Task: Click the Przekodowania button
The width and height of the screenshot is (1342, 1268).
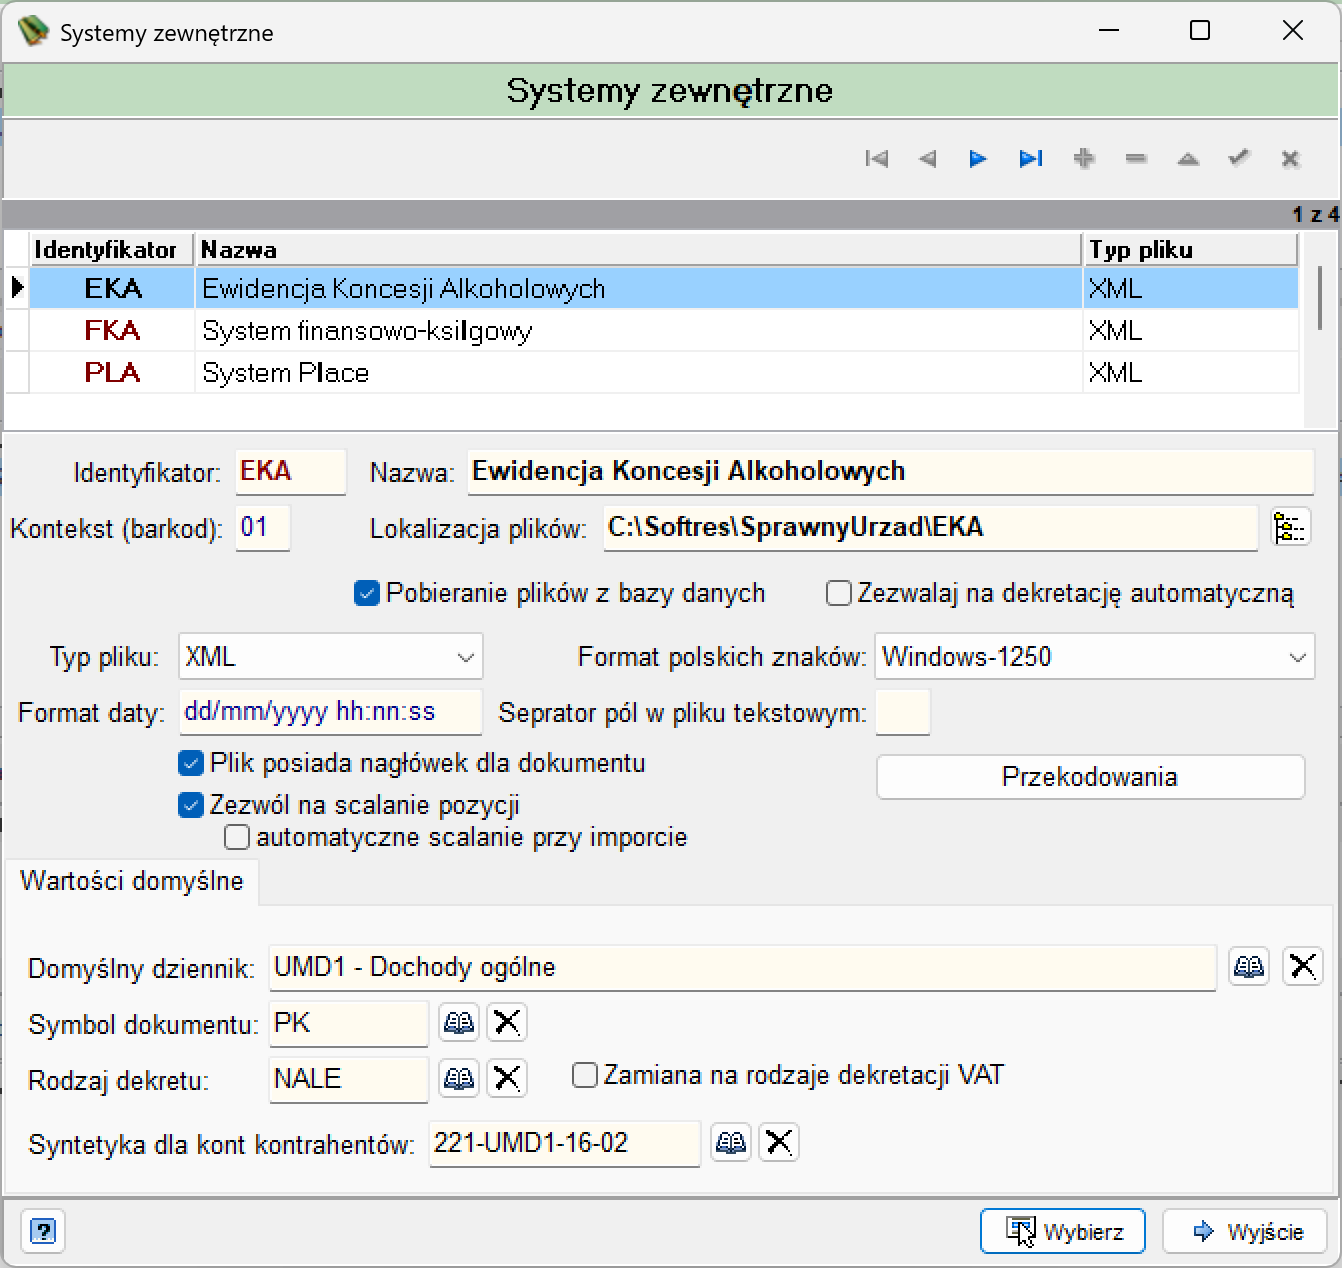Action: coord(1090,777)
